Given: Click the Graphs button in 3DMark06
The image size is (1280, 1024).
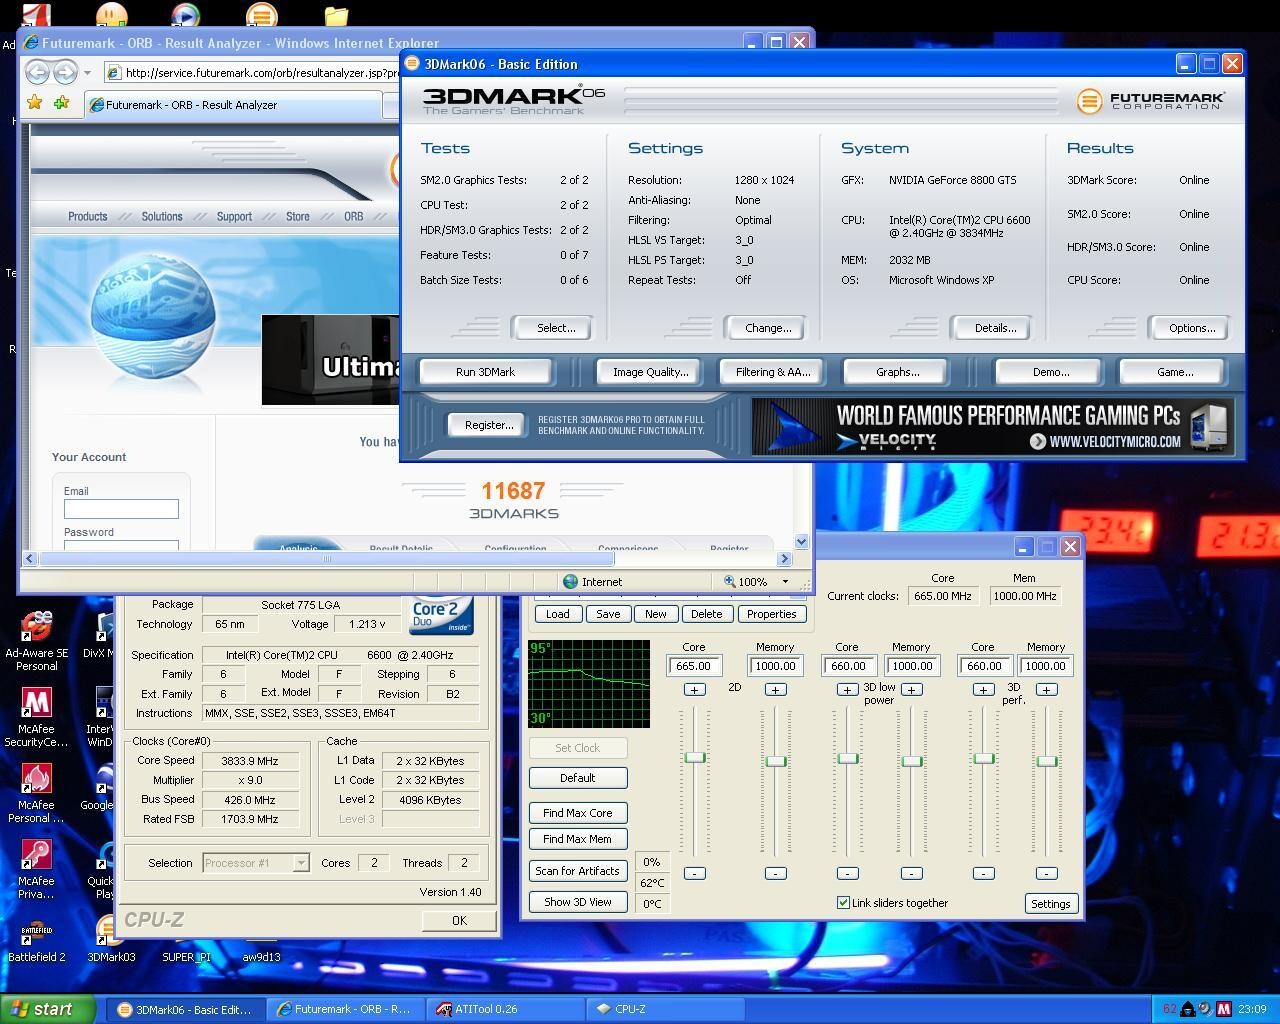Looking at the screenshot, I should click(x=897, y=372).
